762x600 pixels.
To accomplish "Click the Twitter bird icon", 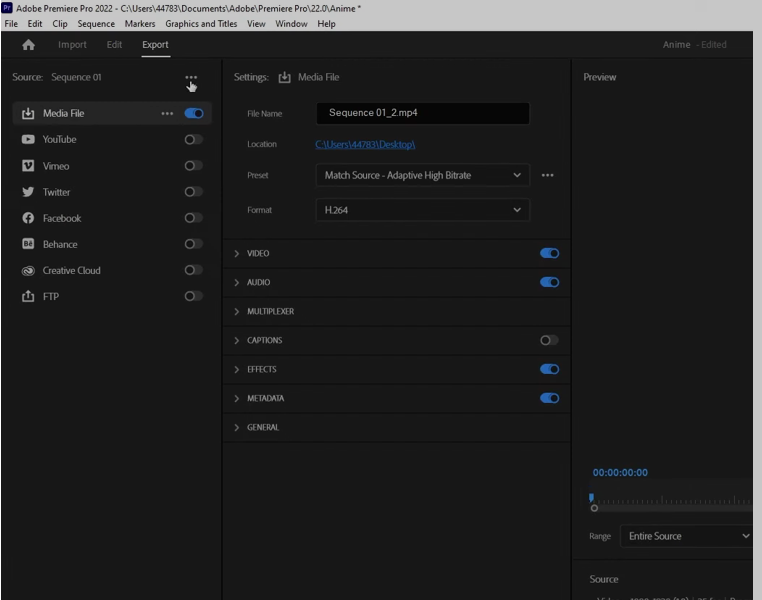I will (x=28, y=192).
